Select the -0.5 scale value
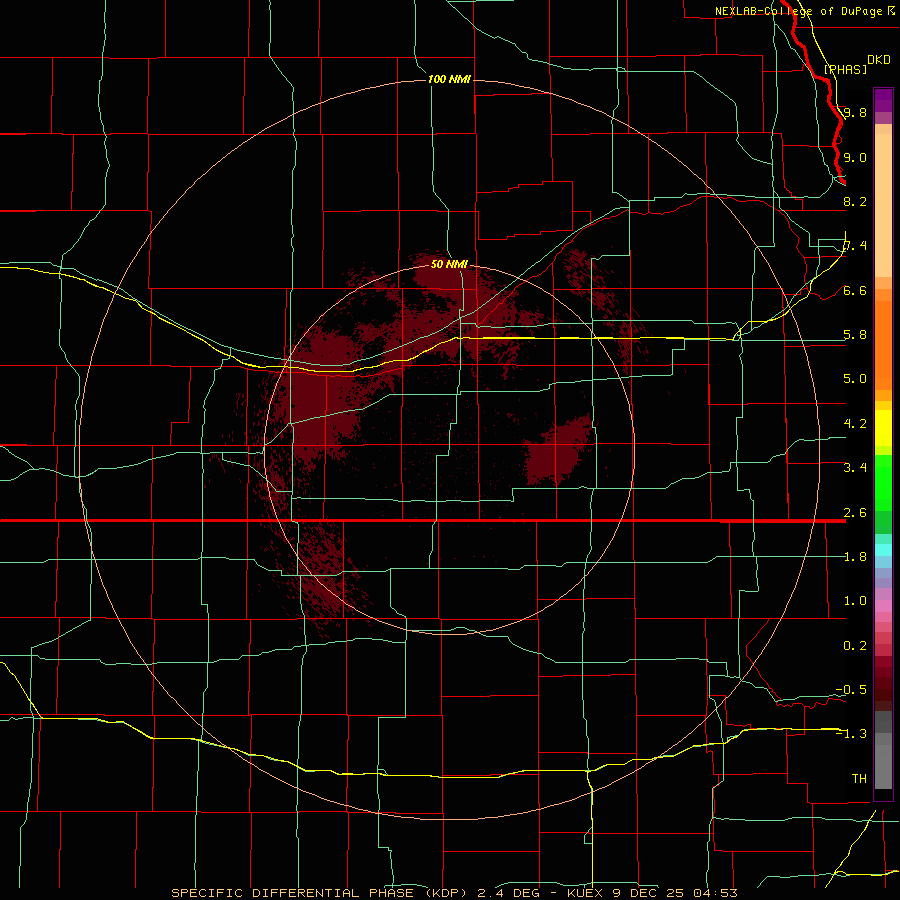This screenshot has height=900, width=900. [x=851, y=689]
